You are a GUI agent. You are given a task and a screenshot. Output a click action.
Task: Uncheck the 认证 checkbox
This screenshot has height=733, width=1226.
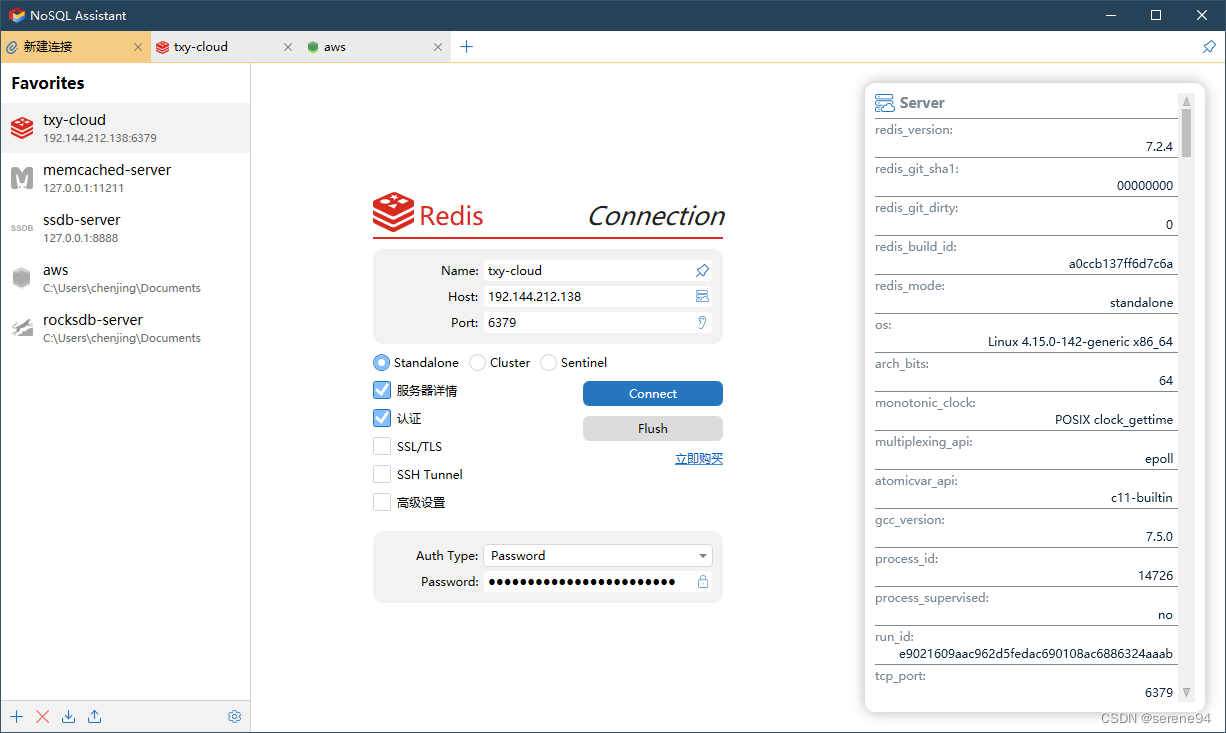382,419
